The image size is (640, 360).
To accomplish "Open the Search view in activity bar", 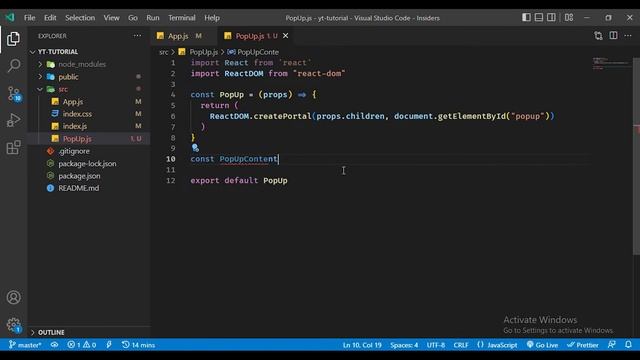I will tap(13, 65).
